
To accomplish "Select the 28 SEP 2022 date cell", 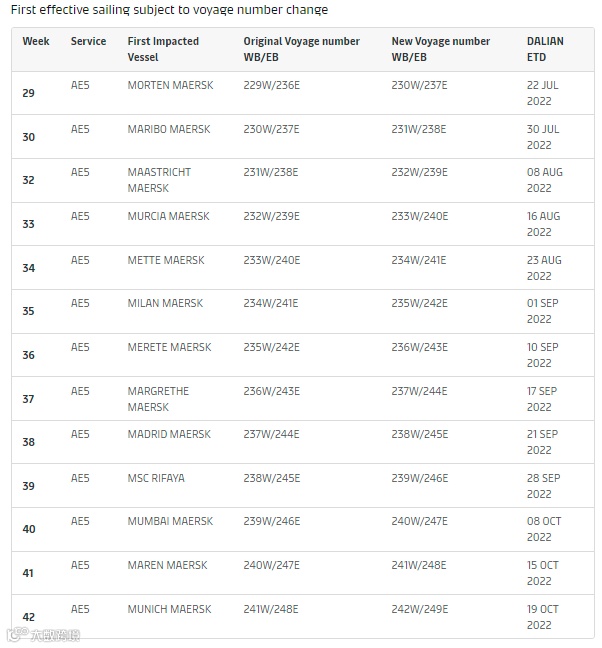I will [542, 486].
